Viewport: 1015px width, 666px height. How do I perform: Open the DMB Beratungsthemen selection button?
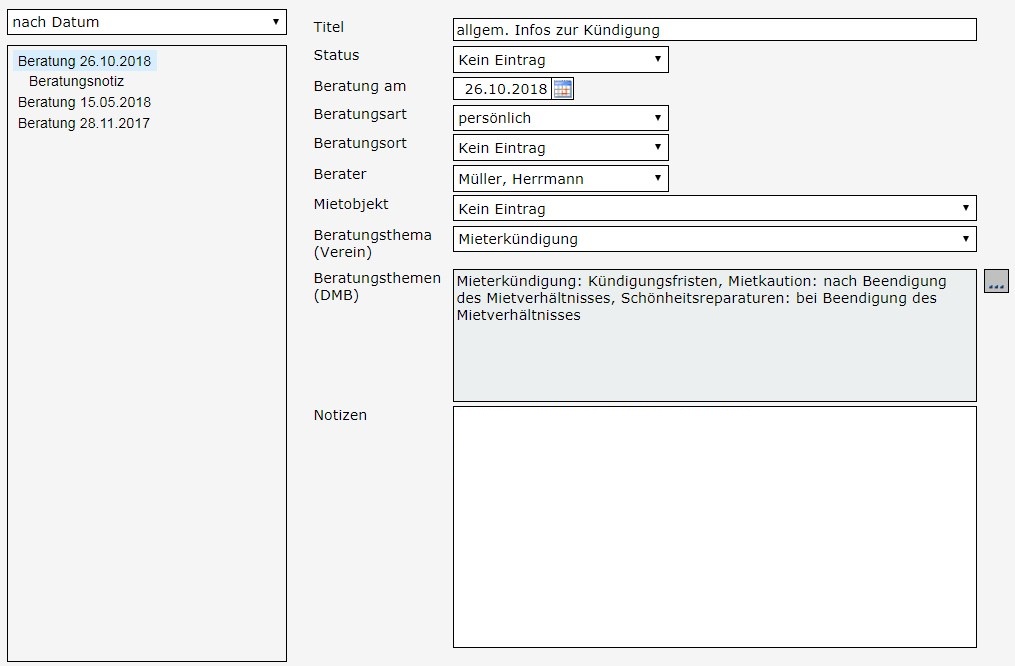point(996,282)
